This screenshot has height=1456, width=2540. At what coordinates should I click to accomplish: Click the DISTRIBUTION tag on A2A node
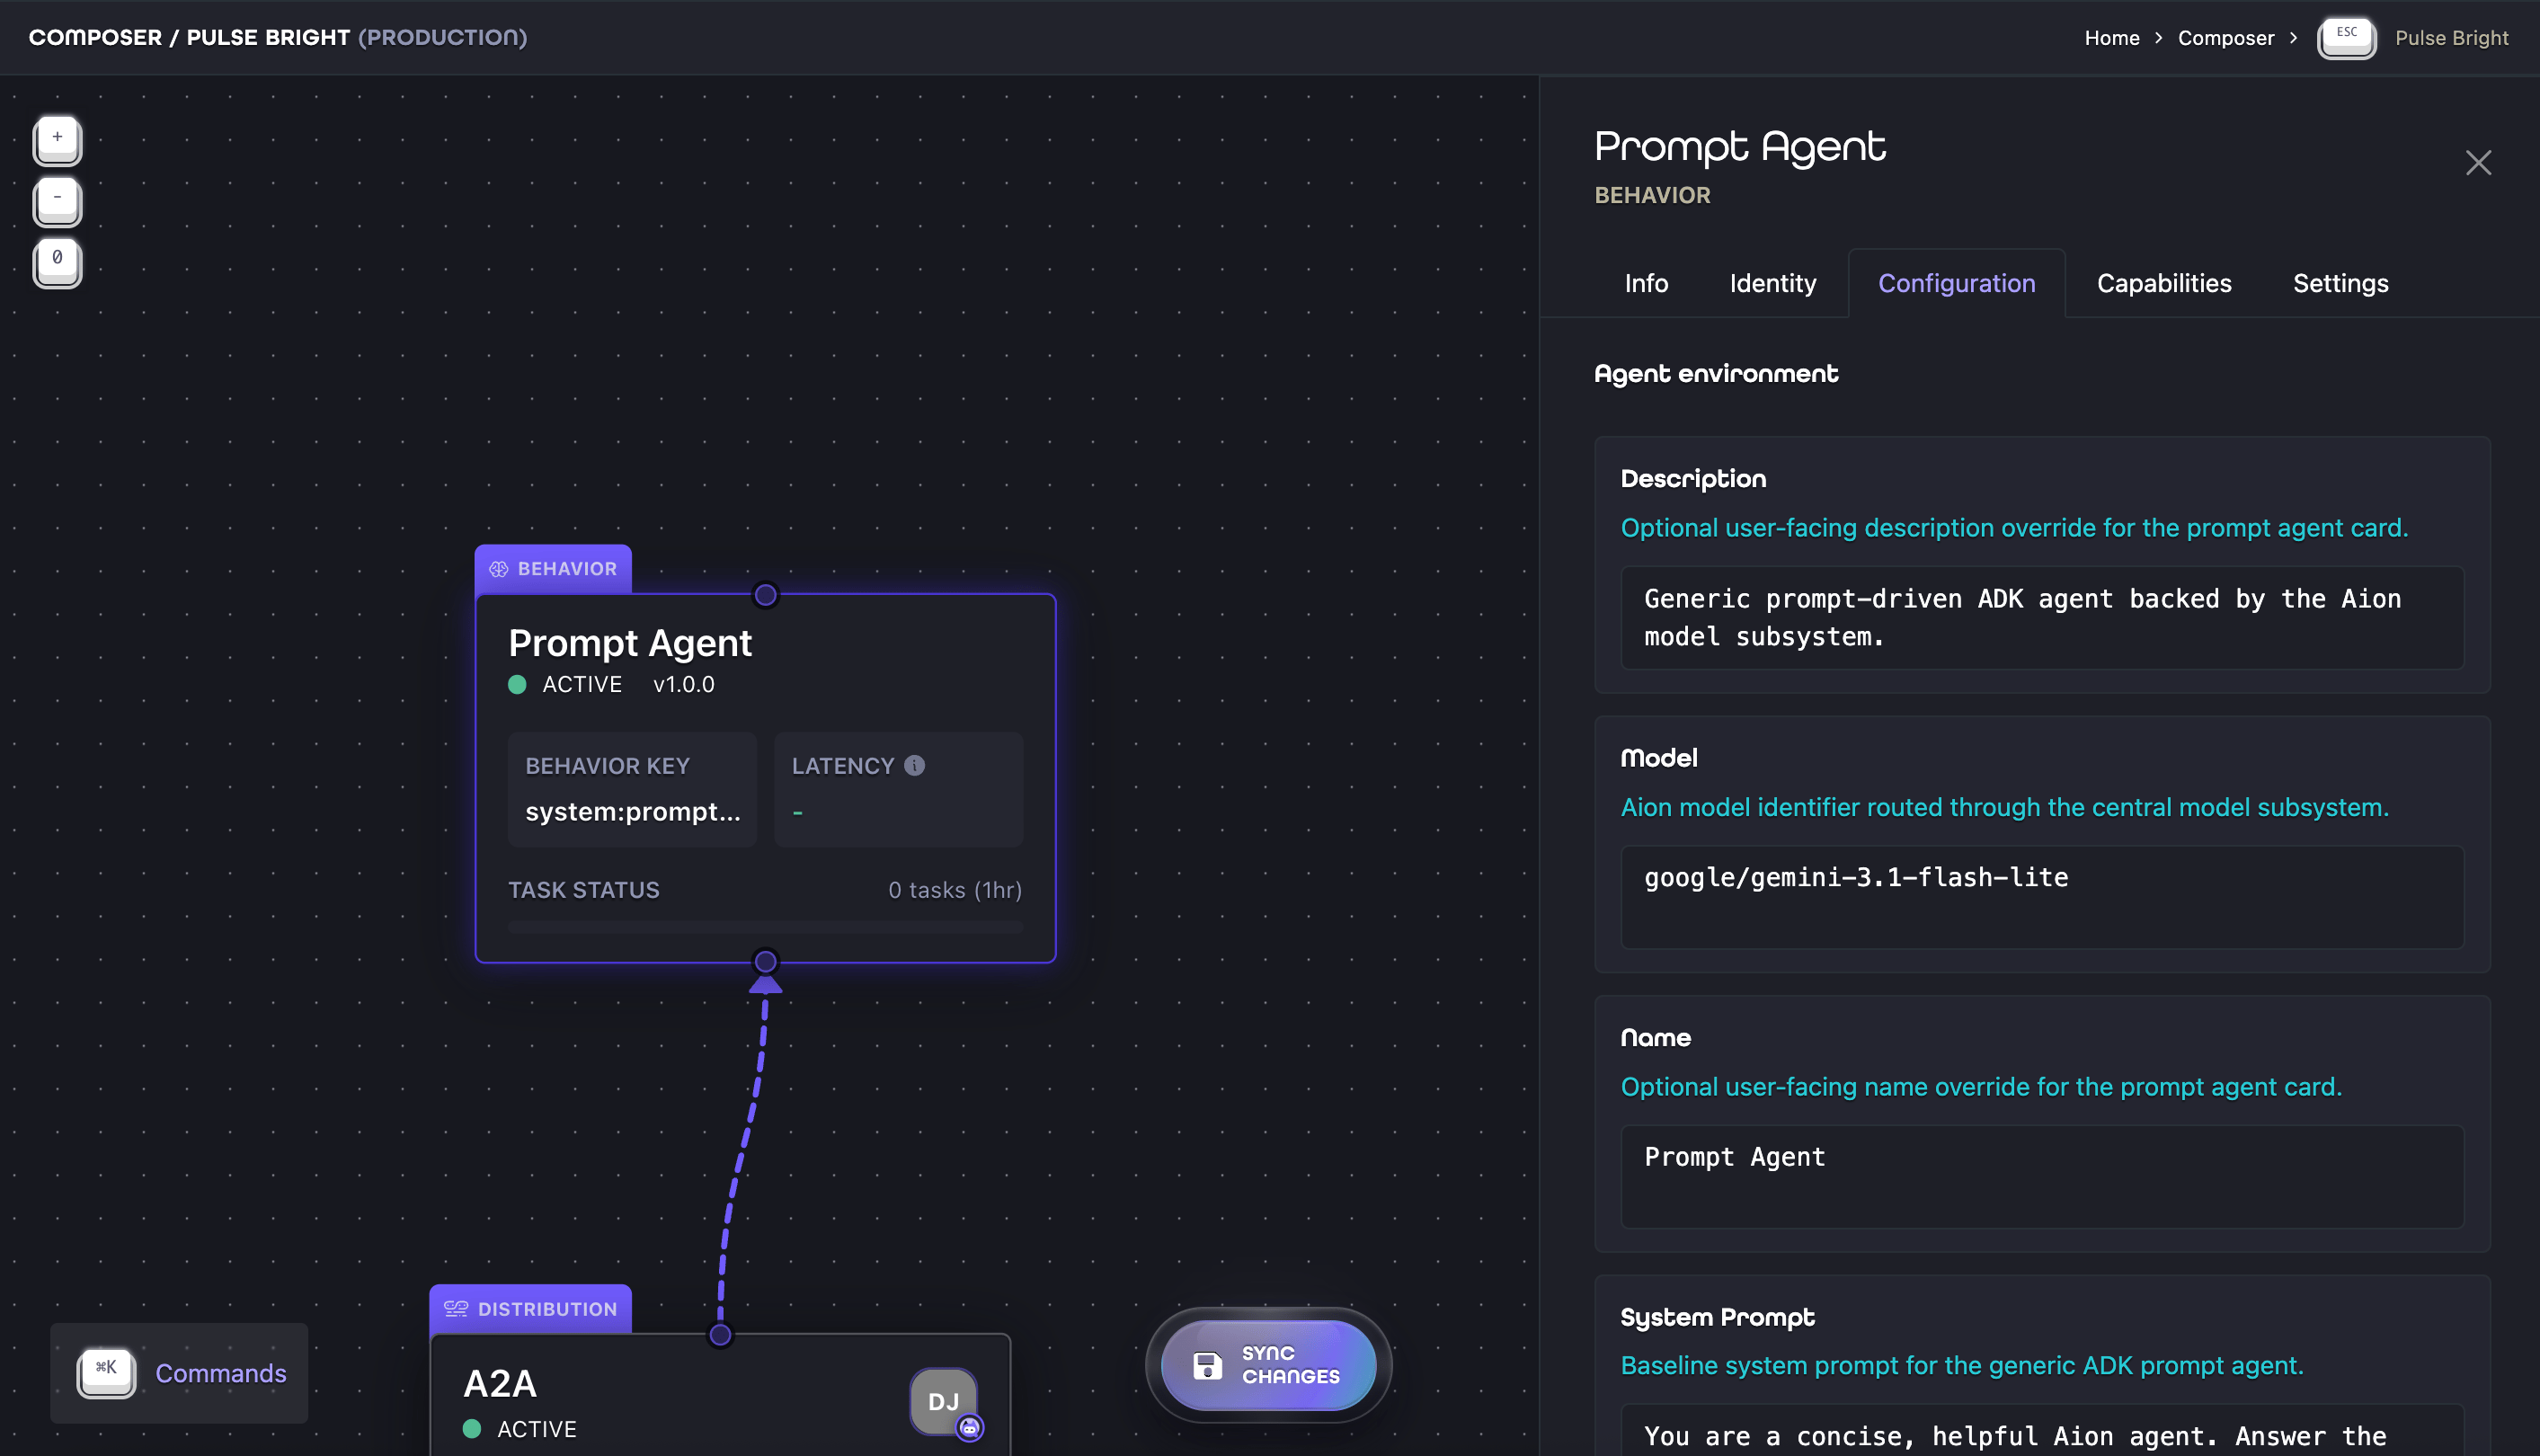coord(530,1309)
